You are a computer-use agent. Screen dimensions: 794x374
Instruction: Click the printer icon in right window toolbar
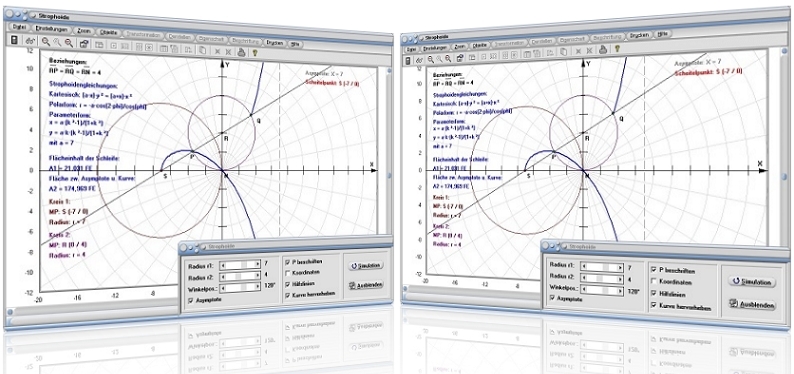(603, 49)
